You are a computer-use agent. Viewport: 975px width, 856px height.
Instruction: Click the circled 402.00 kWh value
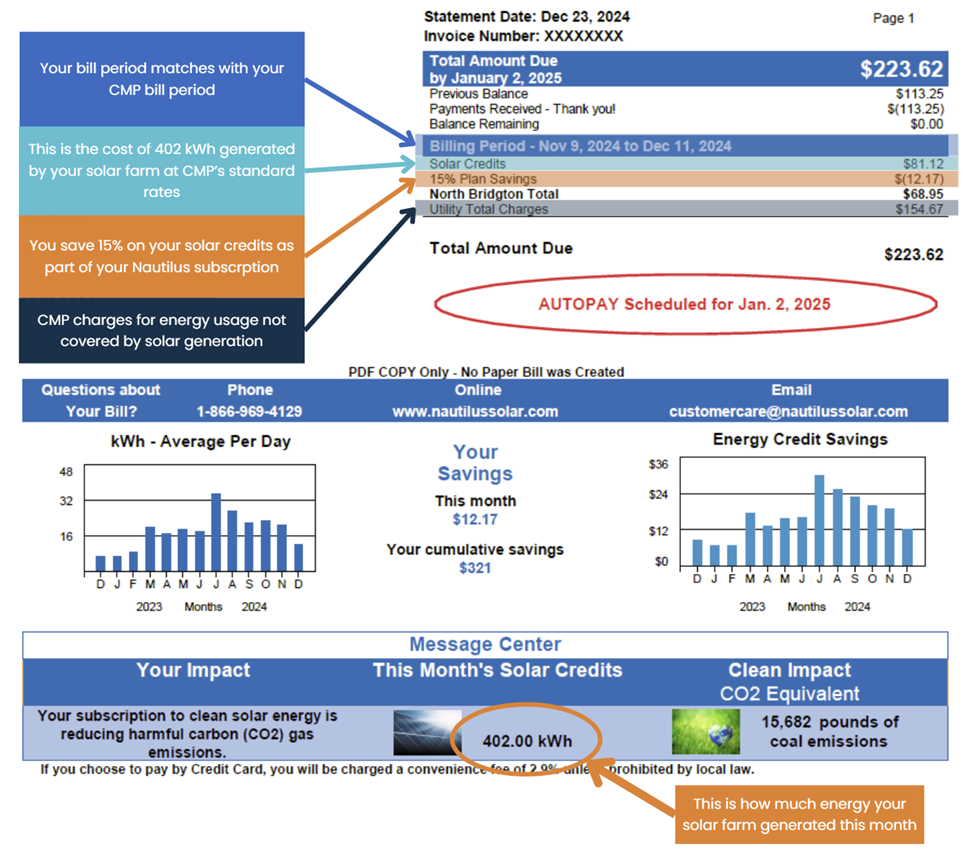pyautogui.click(x=527, y=741)
